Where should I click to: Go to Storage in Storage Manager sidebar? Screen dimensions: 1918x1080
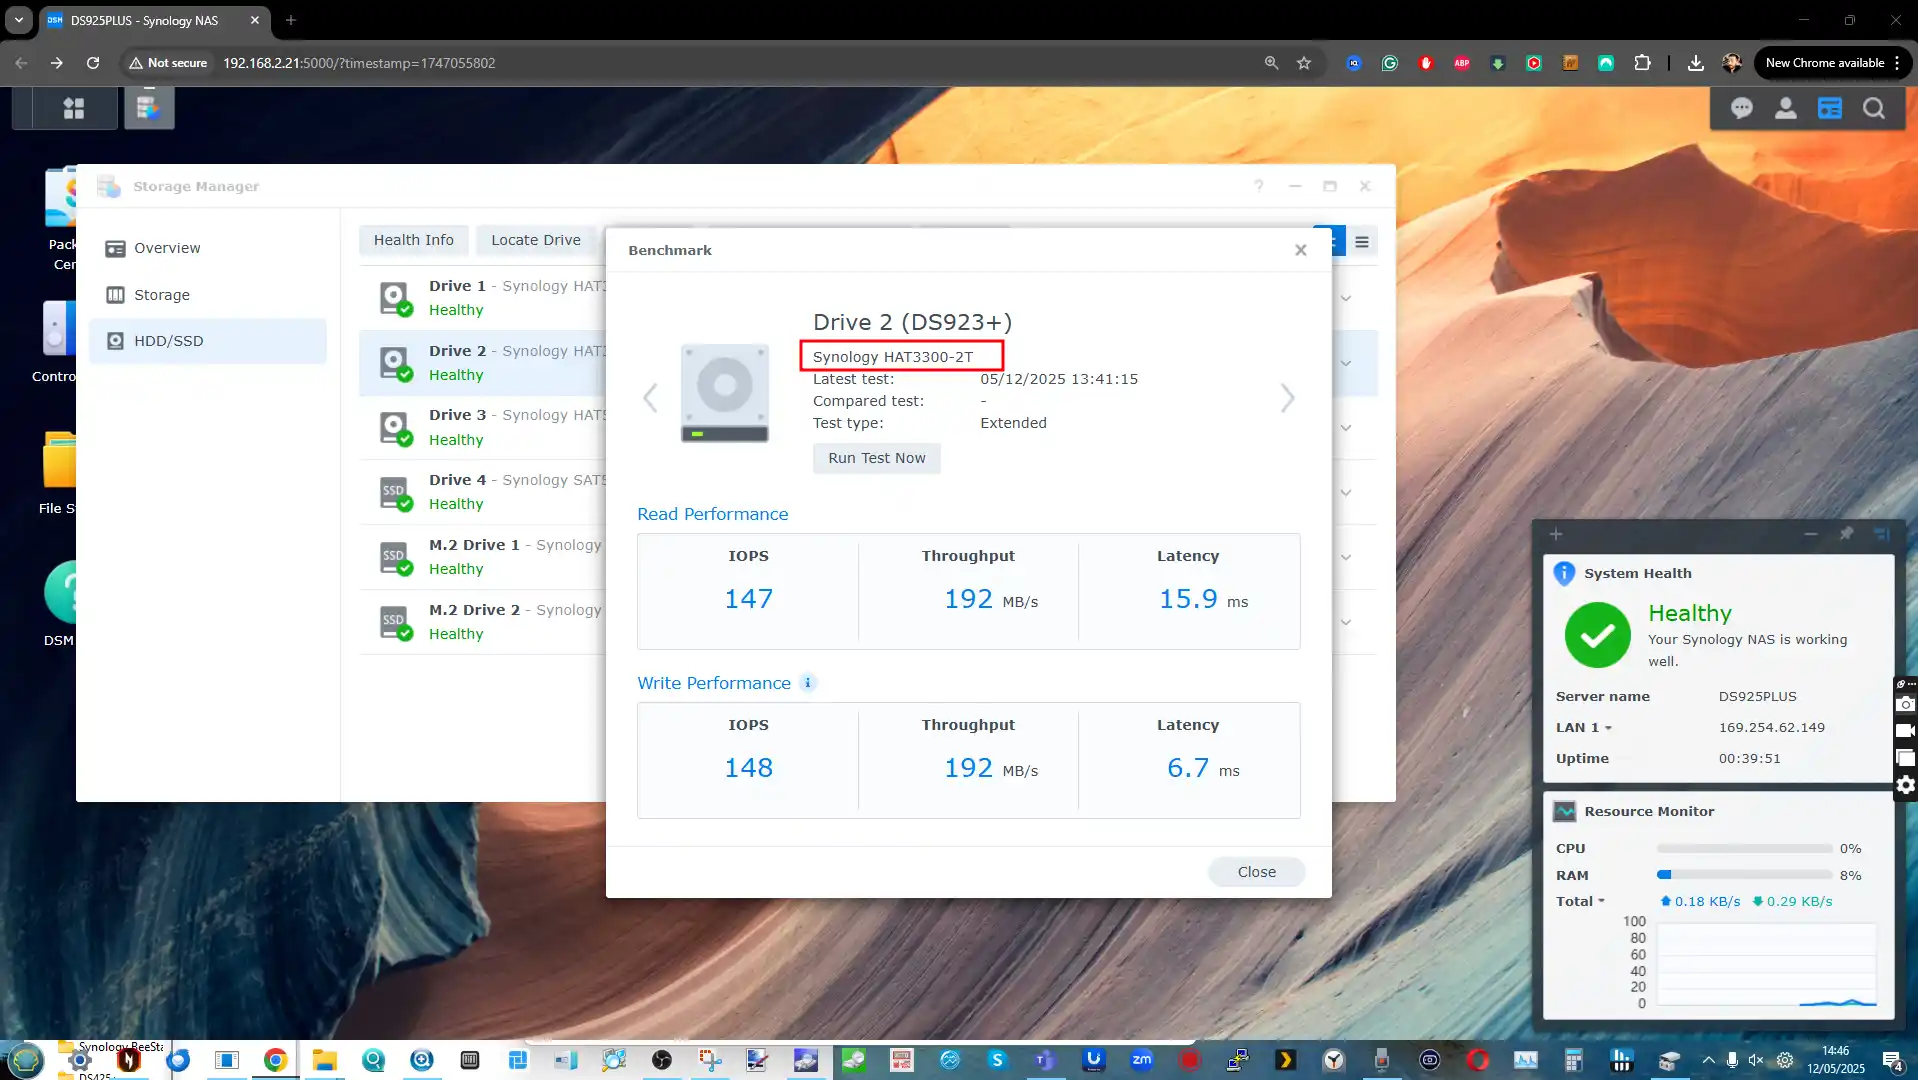point(207,295)
